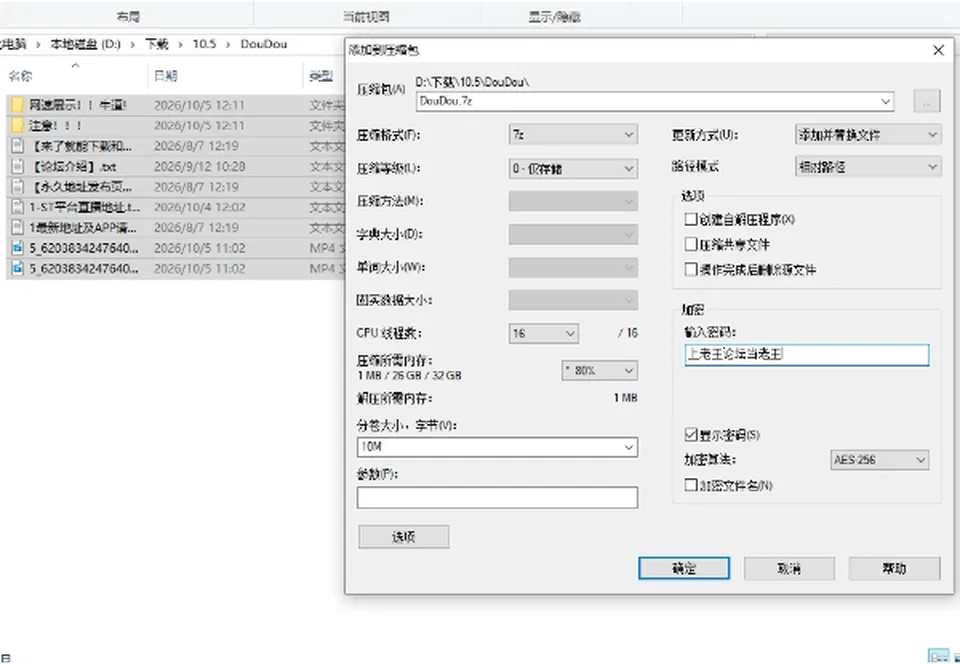Click the second MP4 video file icon
960x664 pixels.
[18, 269]
